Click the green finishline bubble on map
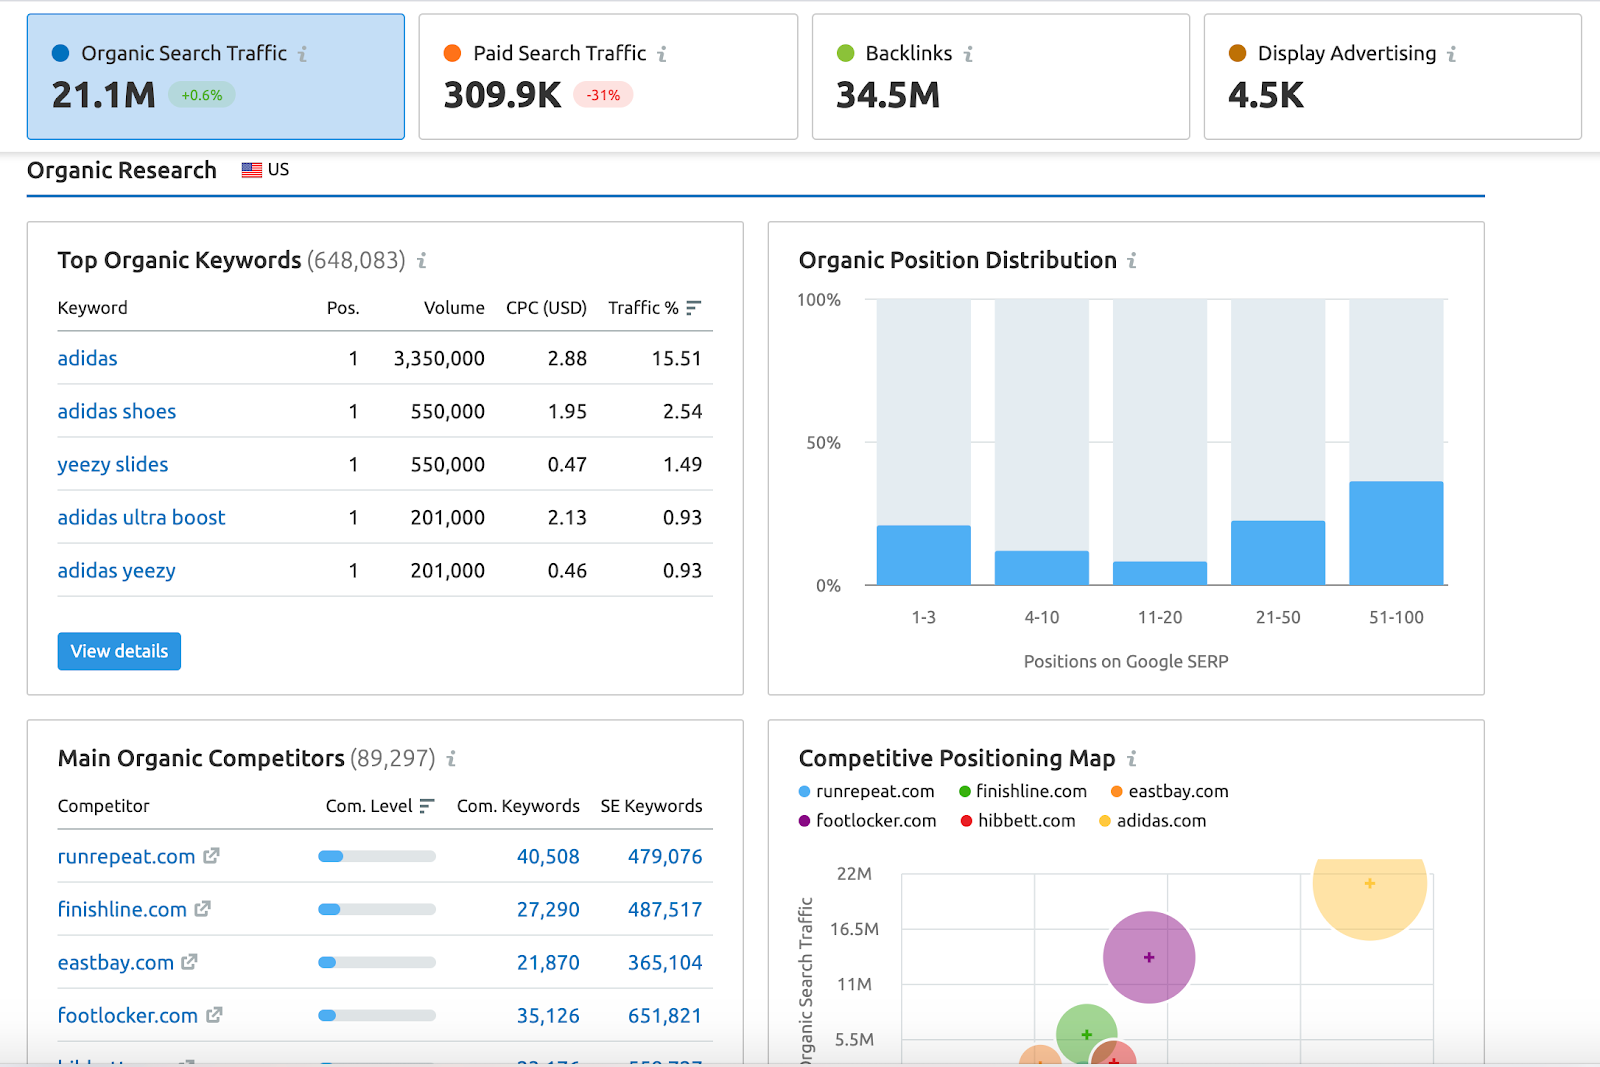 point(1086,1034)
